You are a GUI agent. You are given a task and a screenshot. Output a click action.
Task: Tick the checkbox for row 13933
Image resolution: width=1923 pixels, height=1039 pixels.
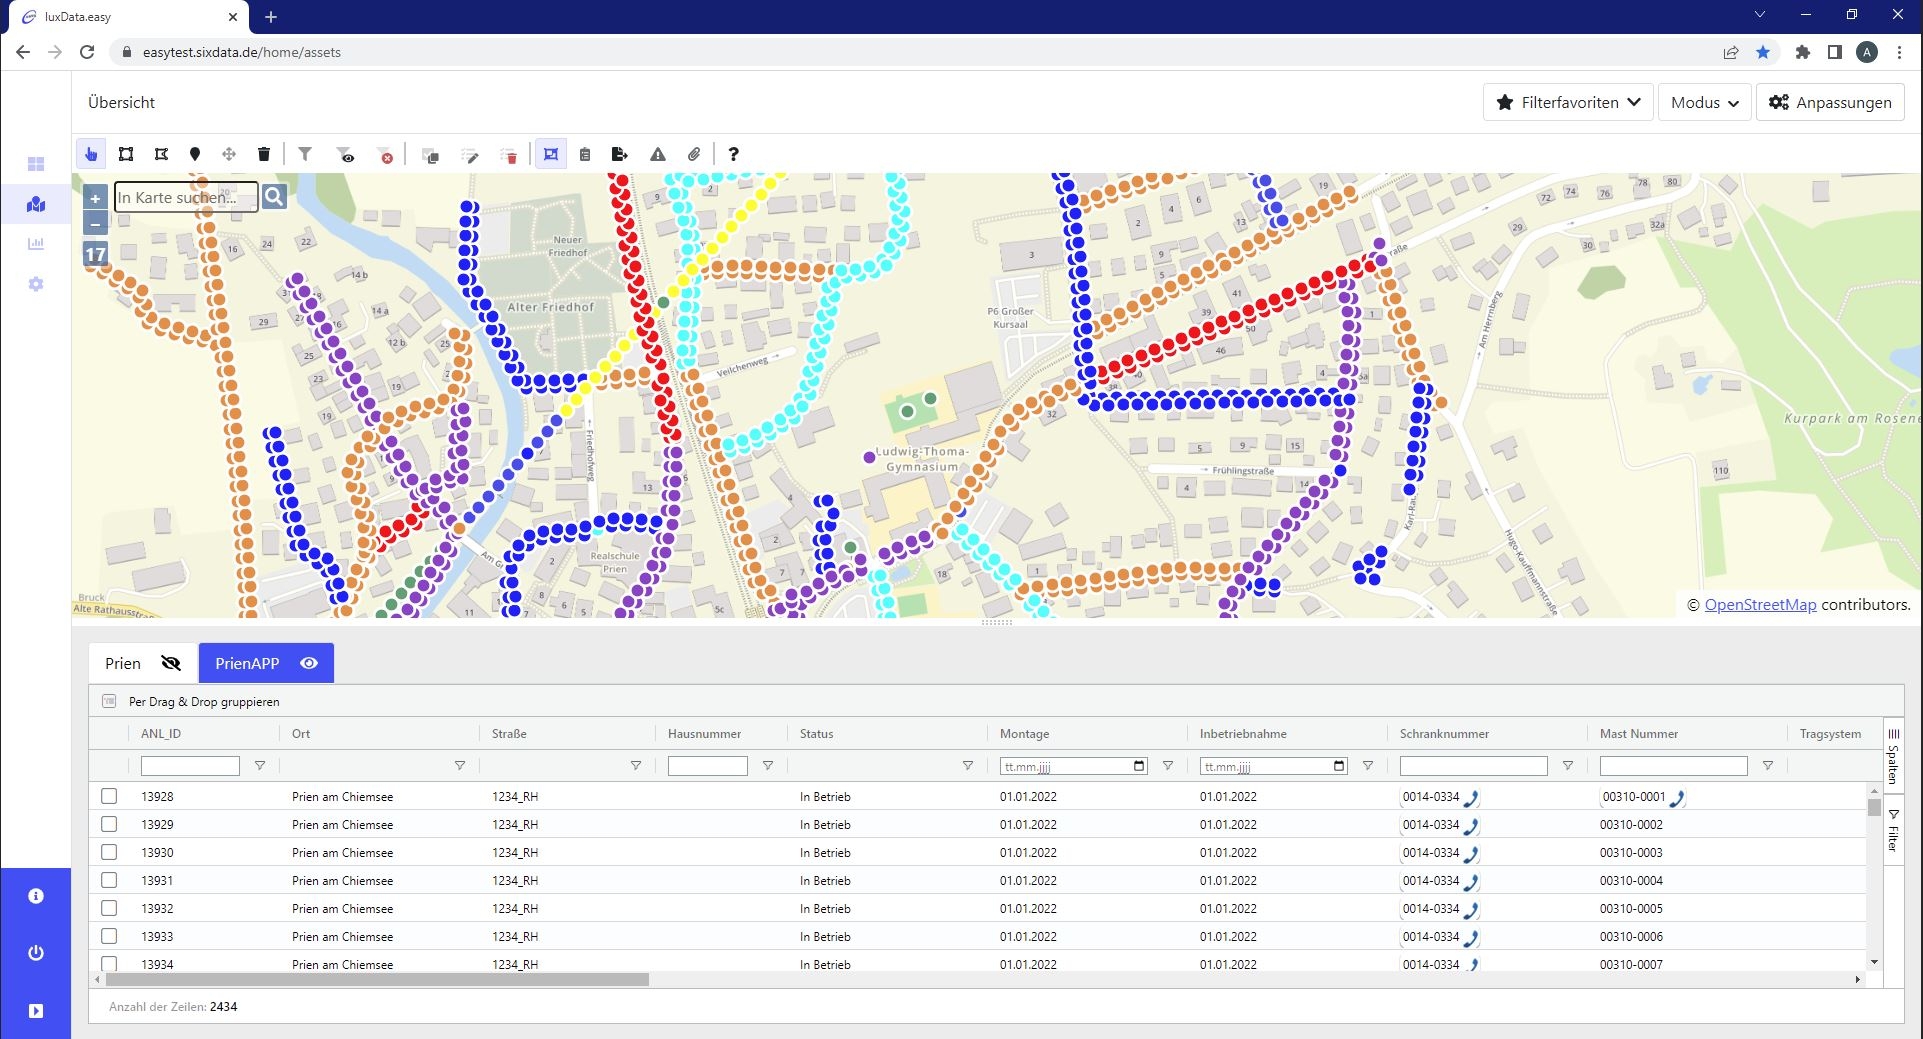pyautogui.click(x=109, y=937)
